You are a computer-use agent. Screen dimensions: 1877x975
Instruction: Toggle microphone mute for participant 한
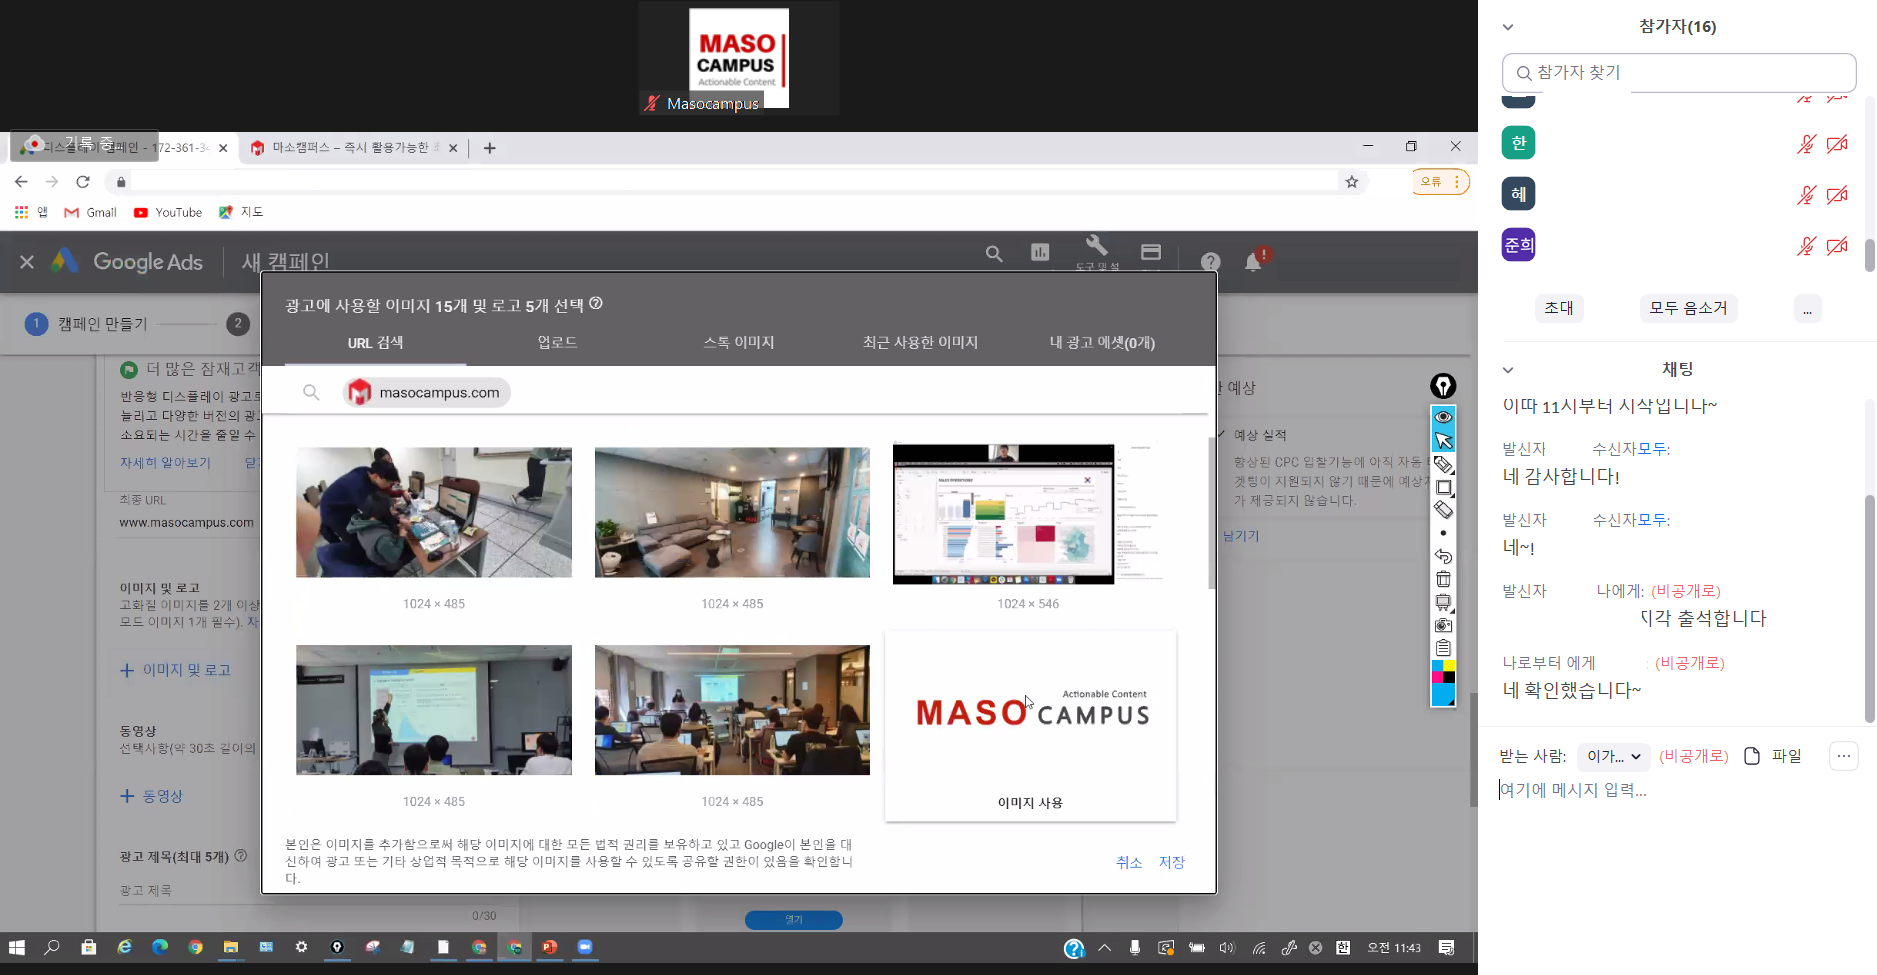click(x=1805, y=144)
